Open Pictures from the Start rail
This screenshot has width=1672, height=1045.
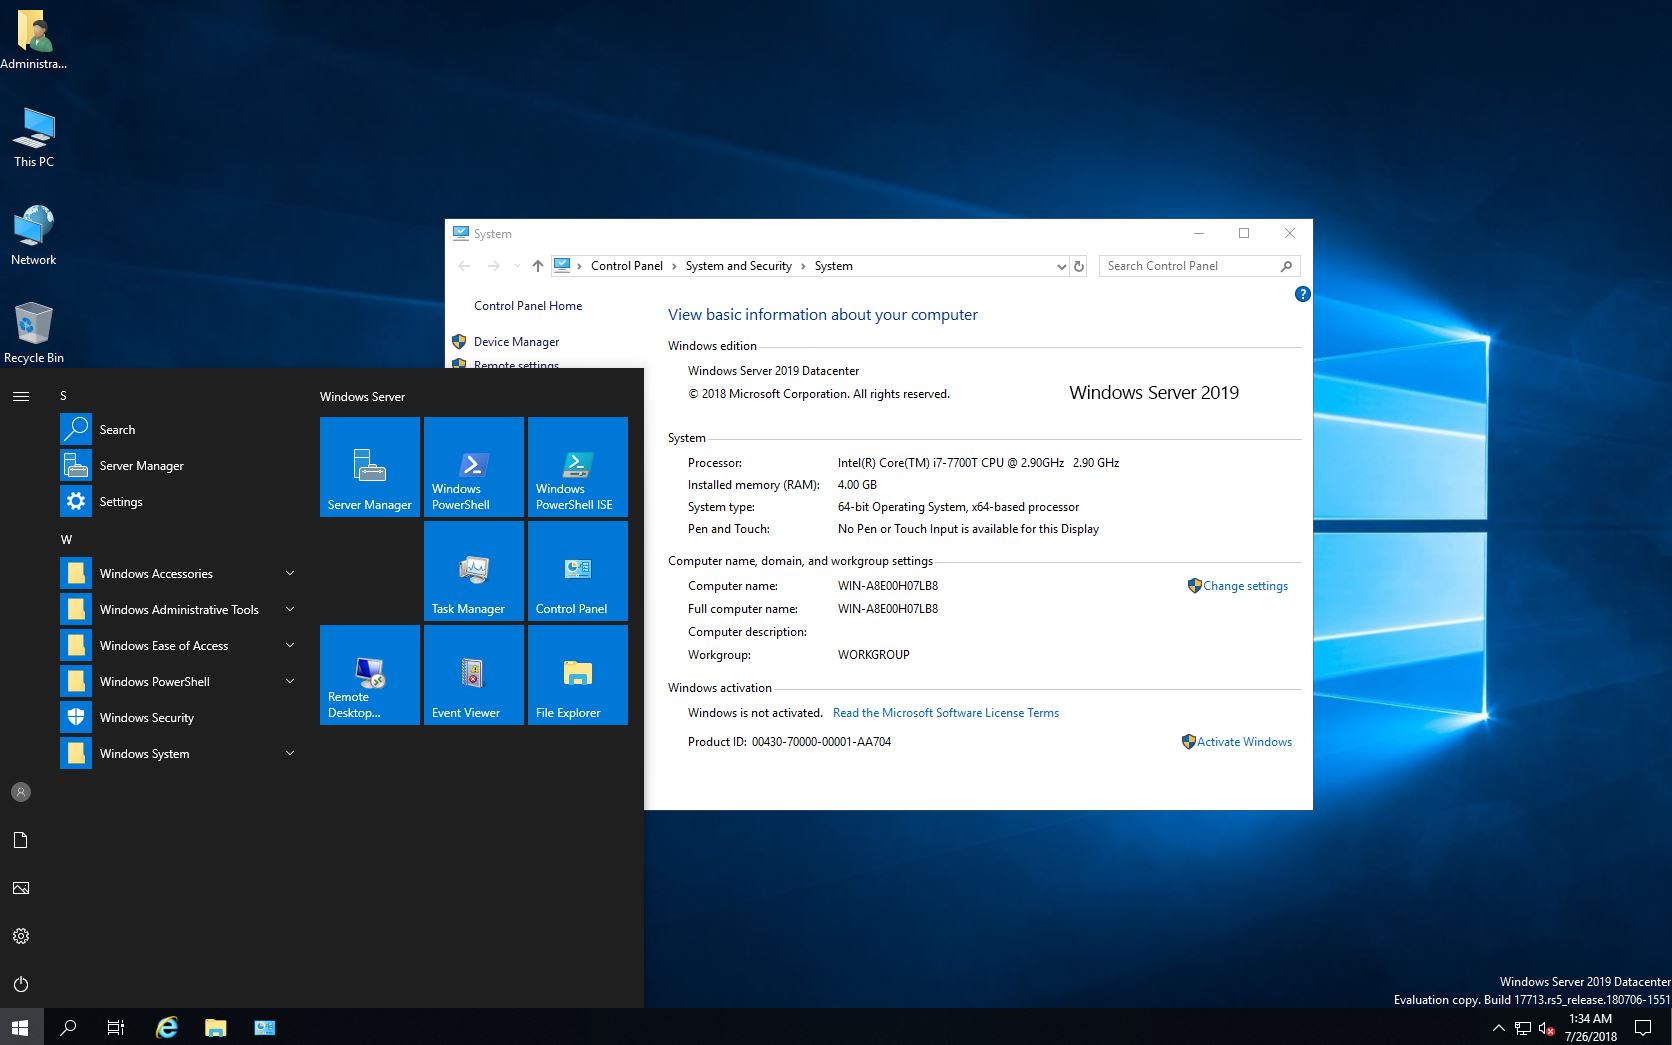point(21,888)
